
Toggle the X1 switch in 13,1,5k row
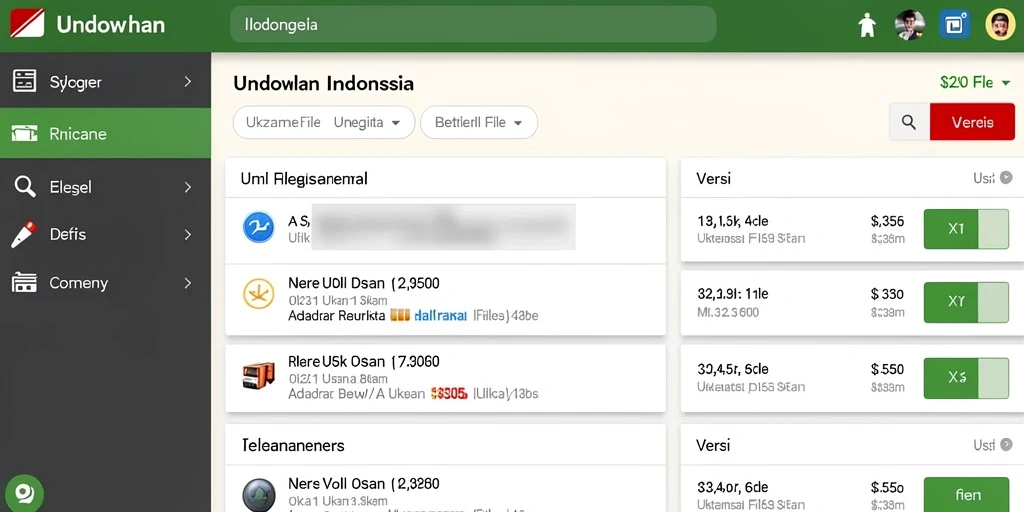(966, 229)
